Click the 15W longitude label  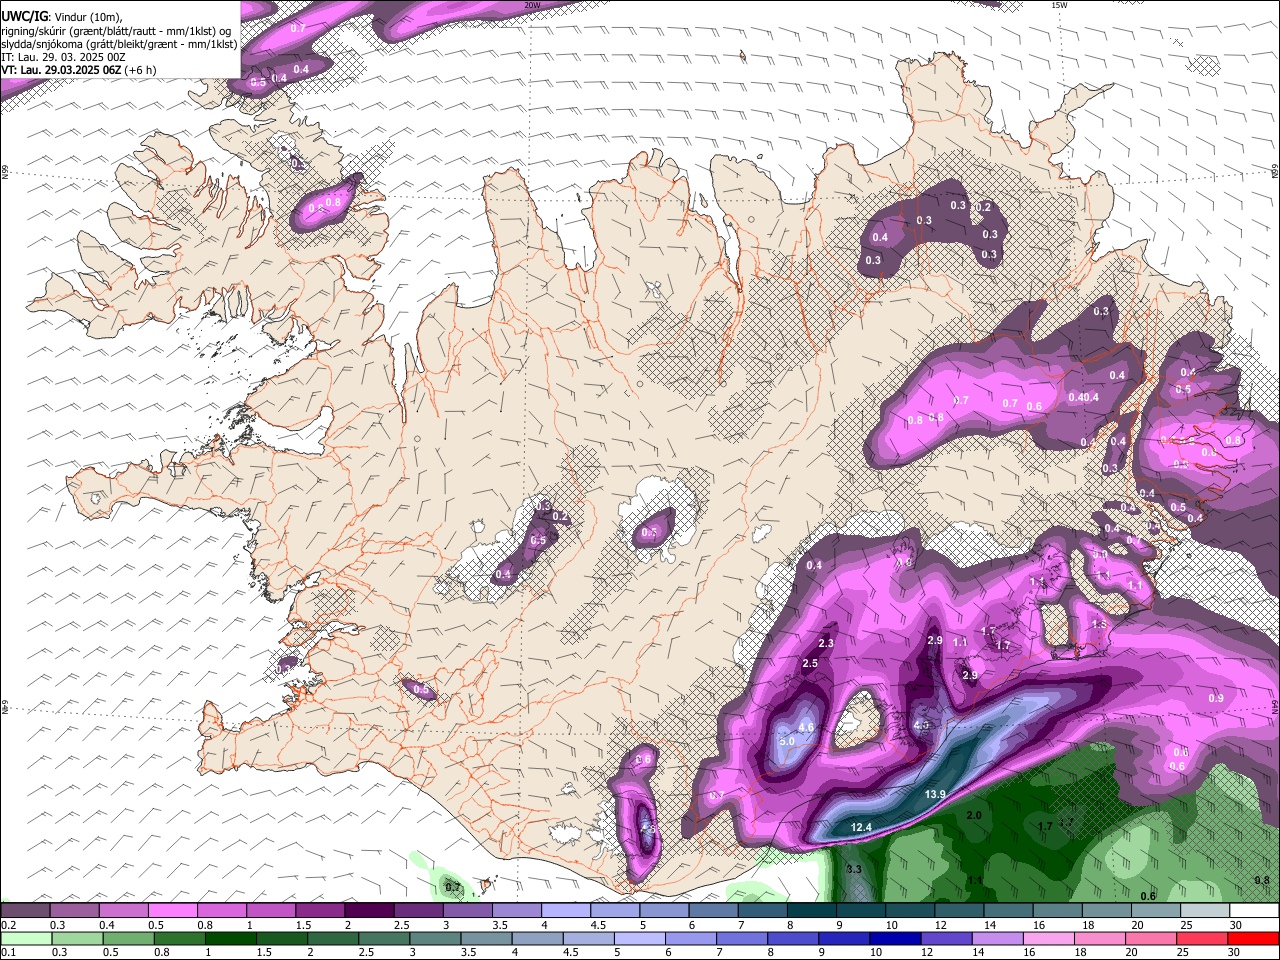click(1059, 5)
